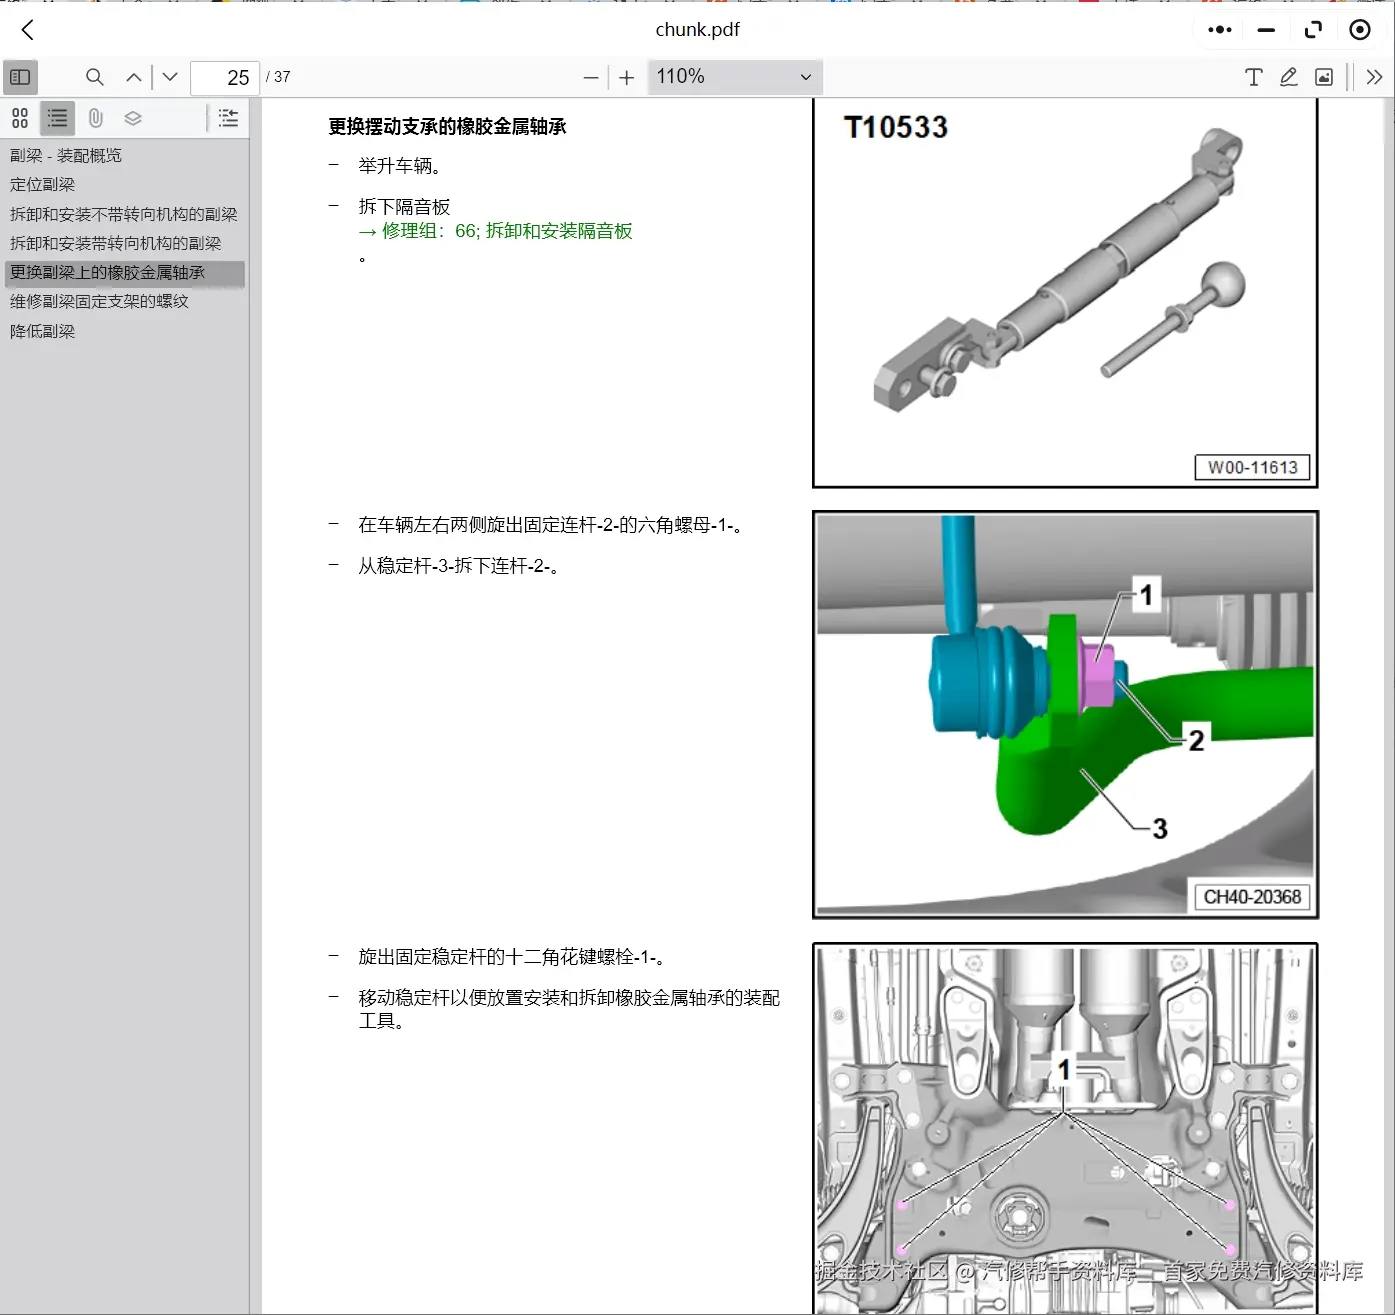This screenshot has height=1315, width=1395.
Task: Zoom out using the minus control
Action: [x=591, y=77]
